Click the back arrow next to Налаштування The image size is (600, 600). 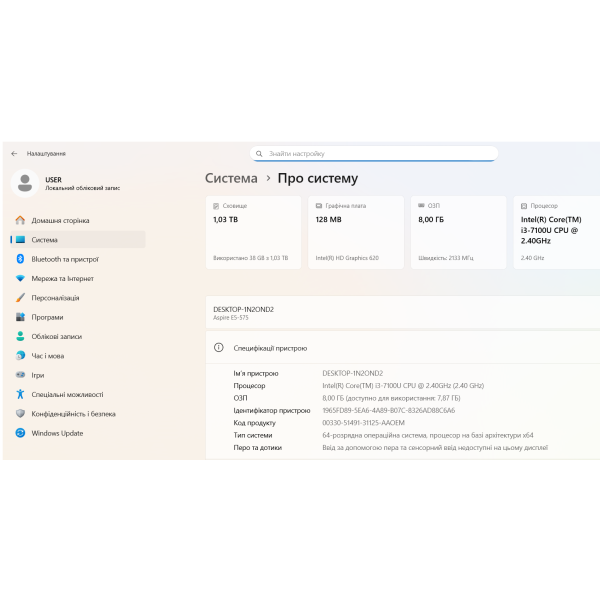coord(14,153)
